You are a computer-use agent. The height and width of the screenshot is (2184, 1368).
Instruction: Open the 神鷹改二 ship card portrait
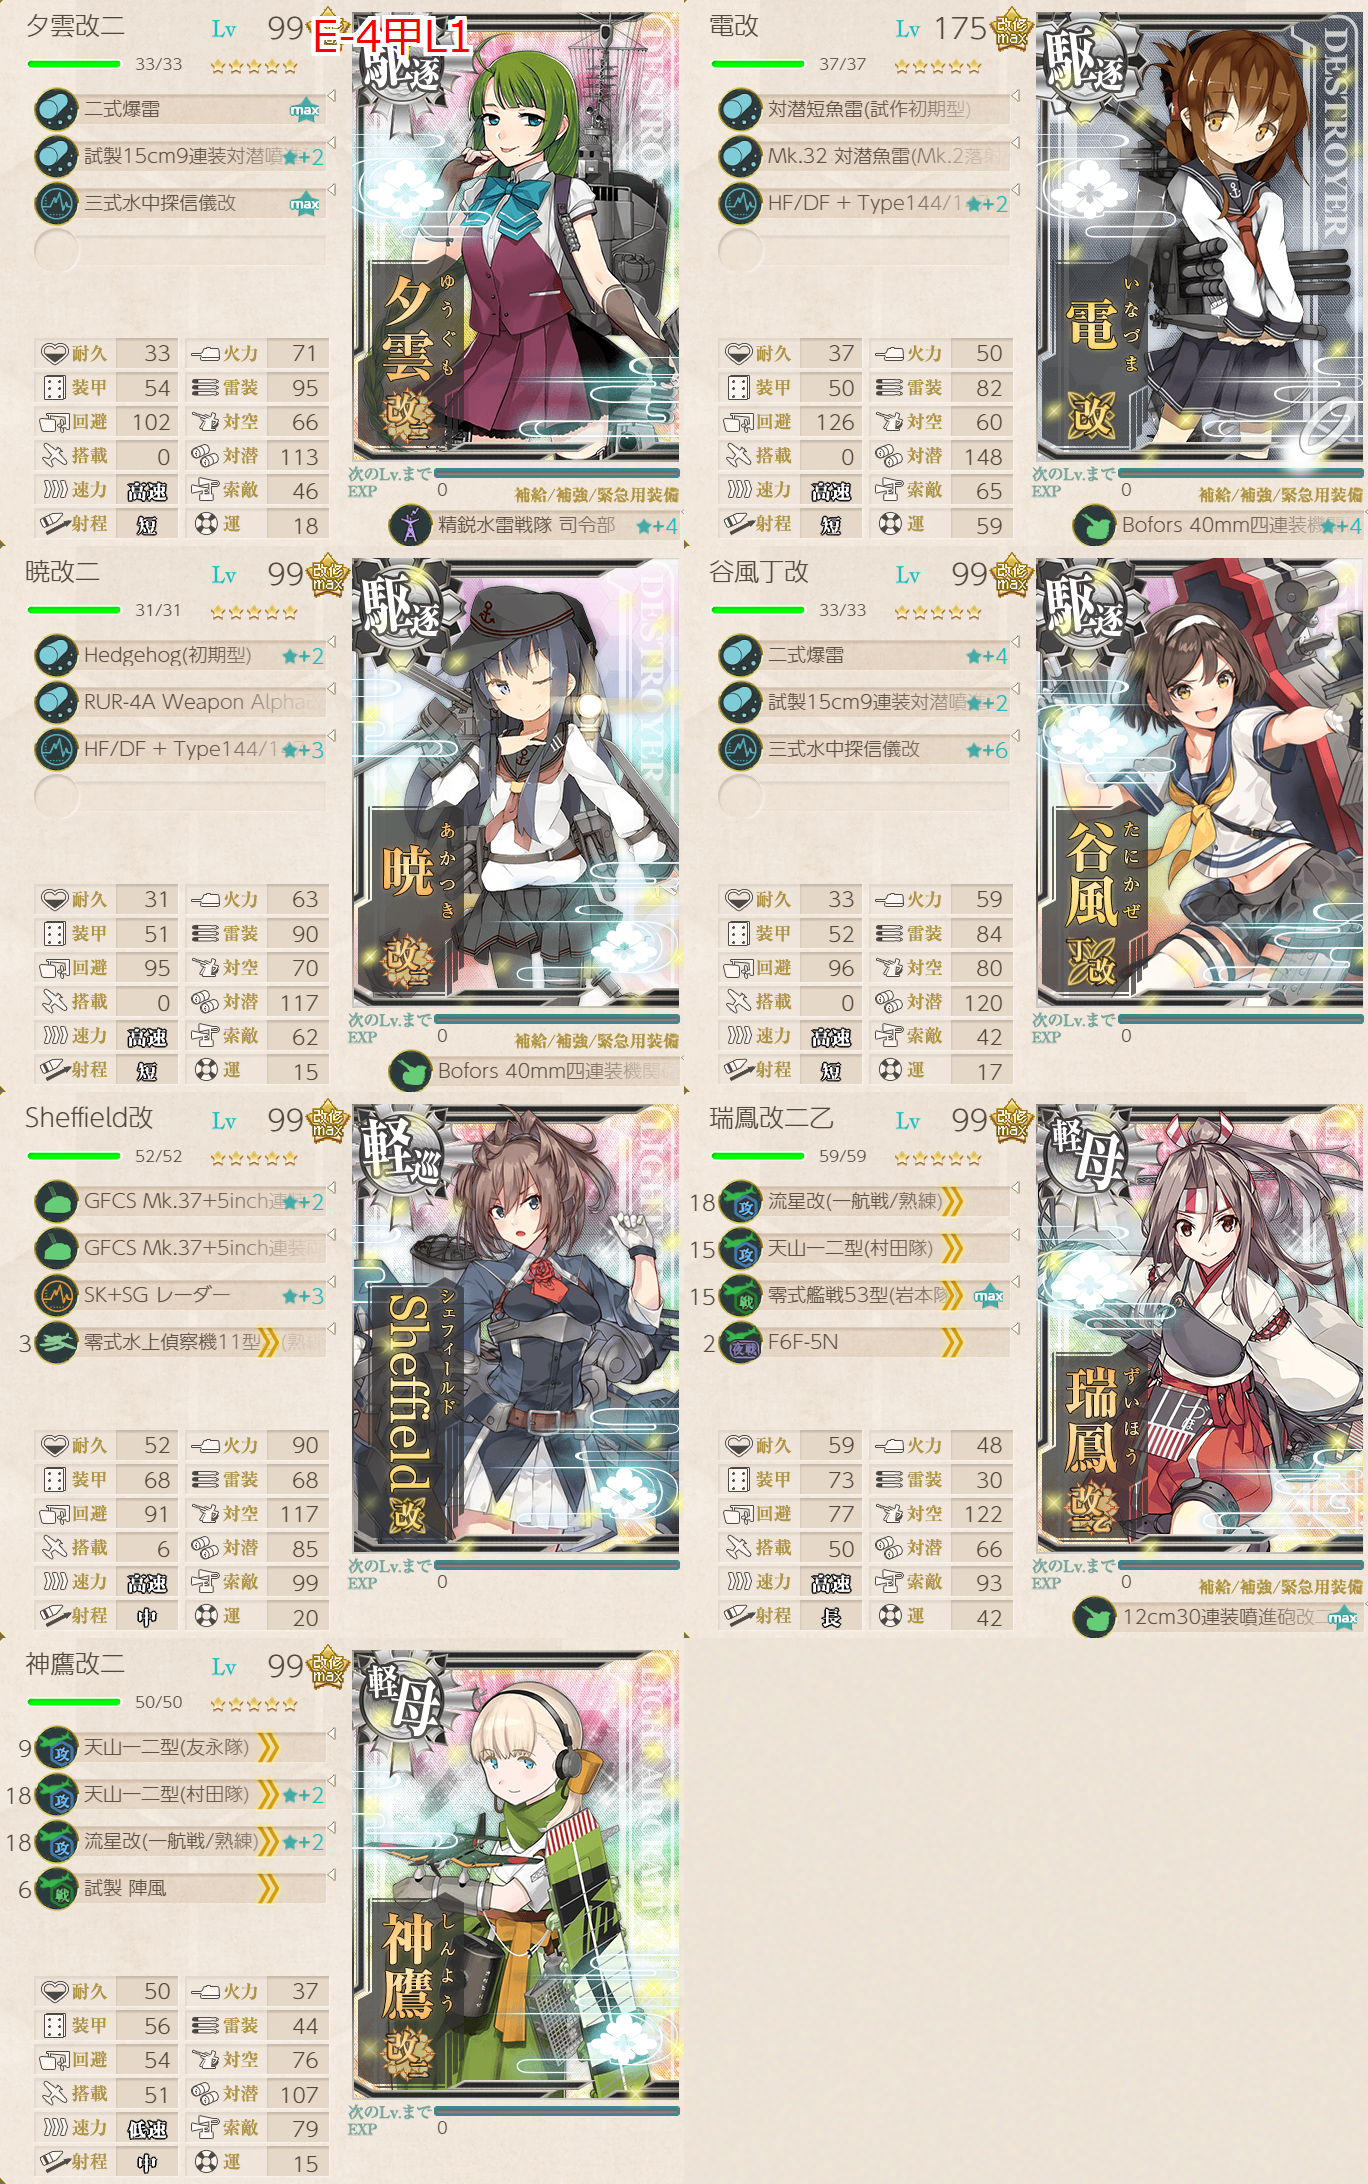click(x=516, y=1875)
